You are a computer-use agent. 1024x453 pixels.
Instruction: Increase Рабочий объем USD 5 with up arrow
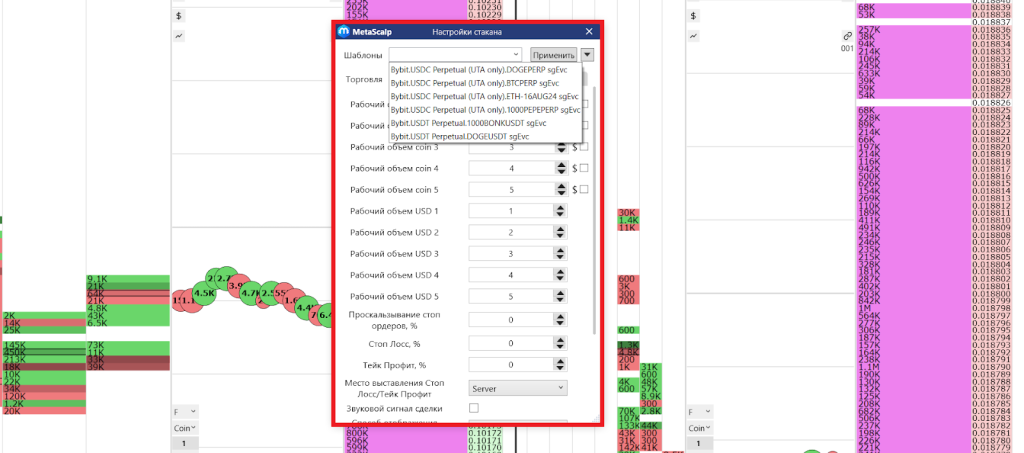[x=561, y=292]
